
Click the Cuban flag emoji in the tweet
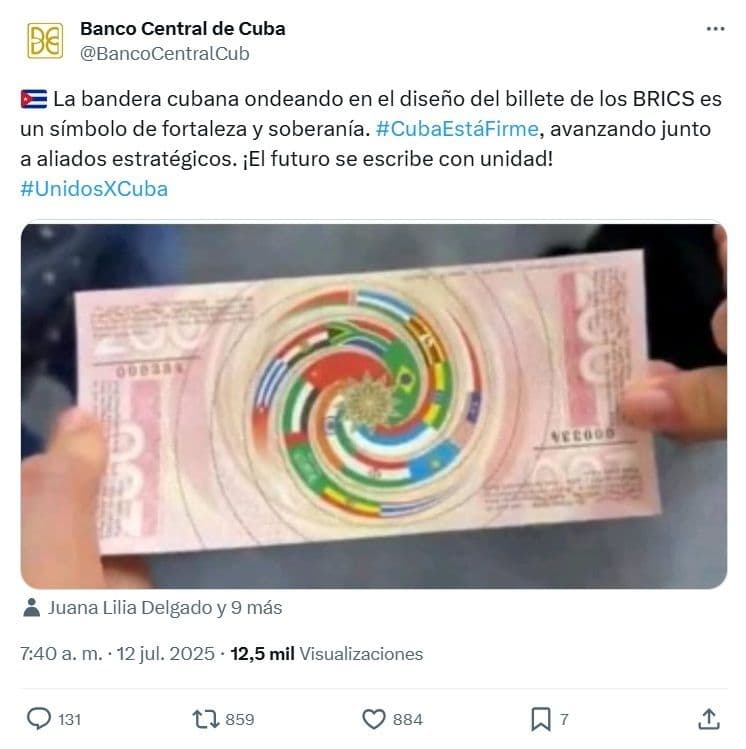coord(34,99)
